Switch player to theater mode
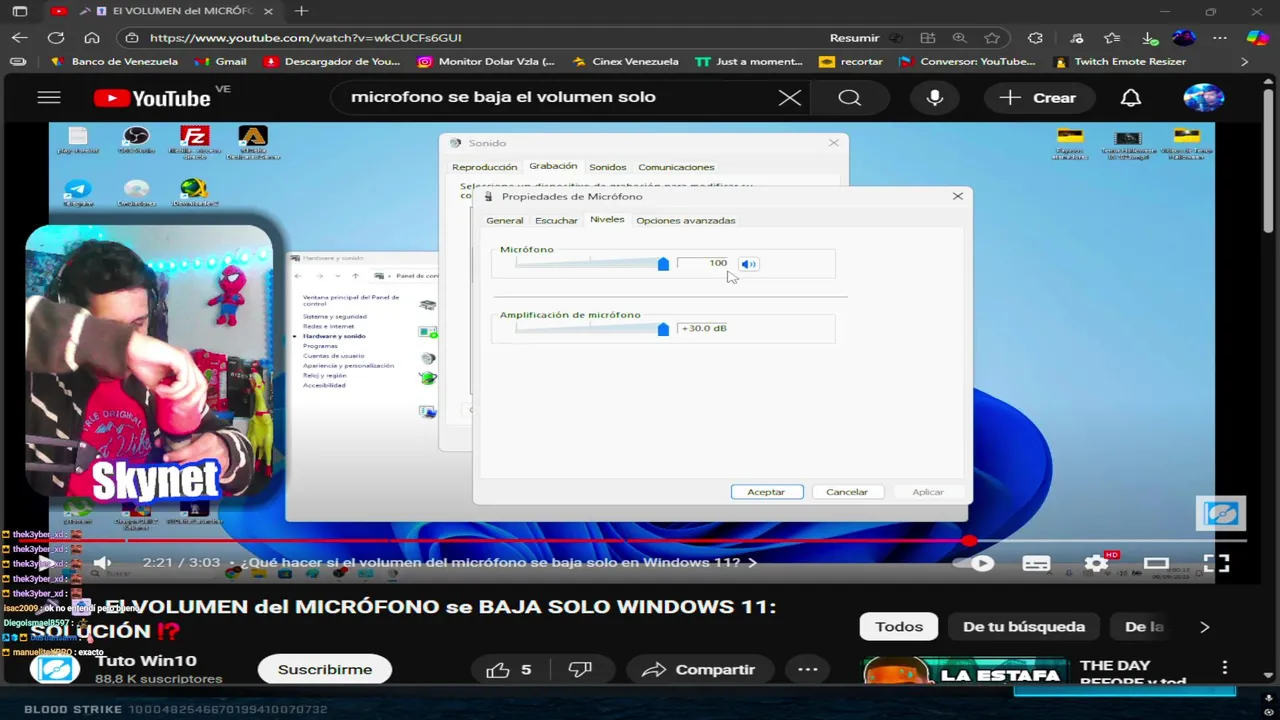The image size is (1280, 720). pyautogui.click(x=1156, y=563)
